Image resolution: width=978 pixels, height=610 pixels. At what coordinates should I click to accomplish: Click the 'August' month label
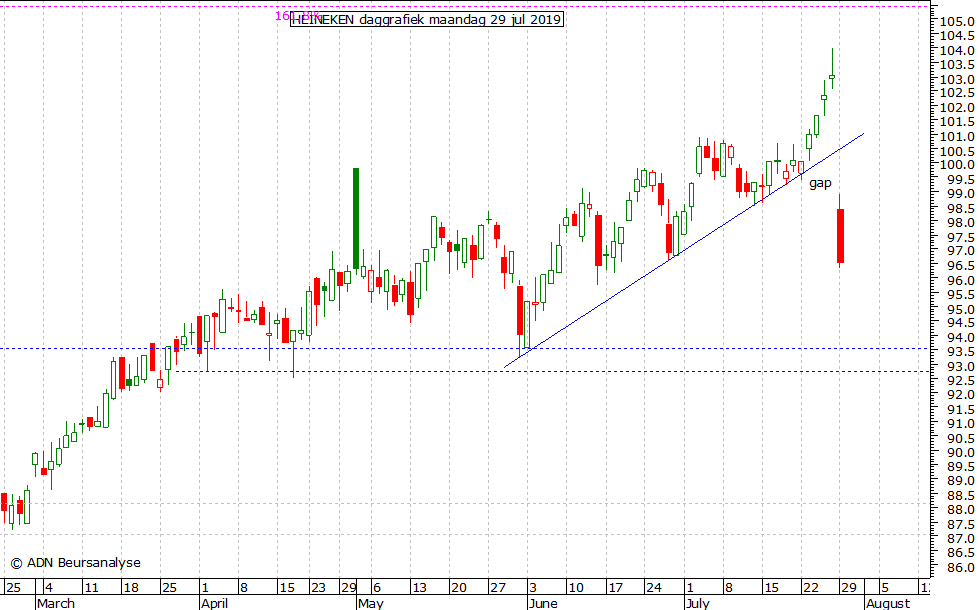[x=888, y=603]
